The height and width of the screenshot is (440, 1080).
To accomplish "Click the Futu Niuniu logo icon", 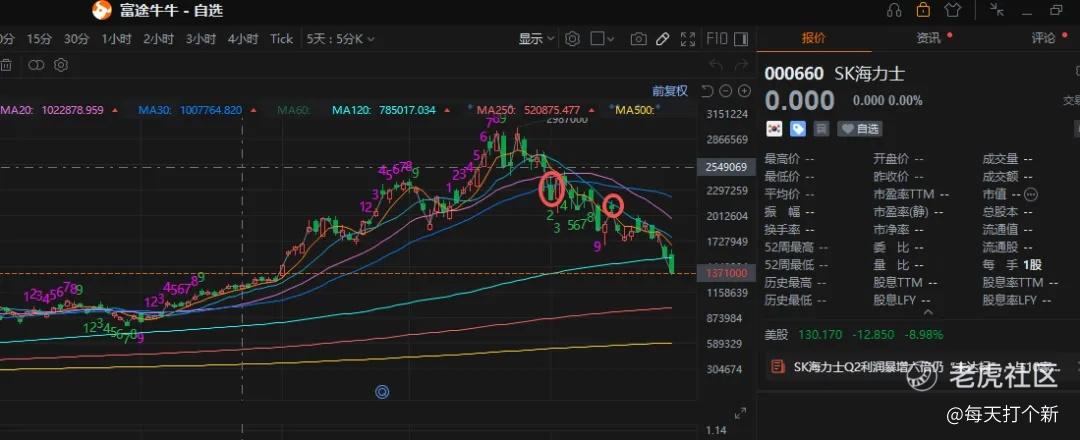I will (x=101, y=10).
